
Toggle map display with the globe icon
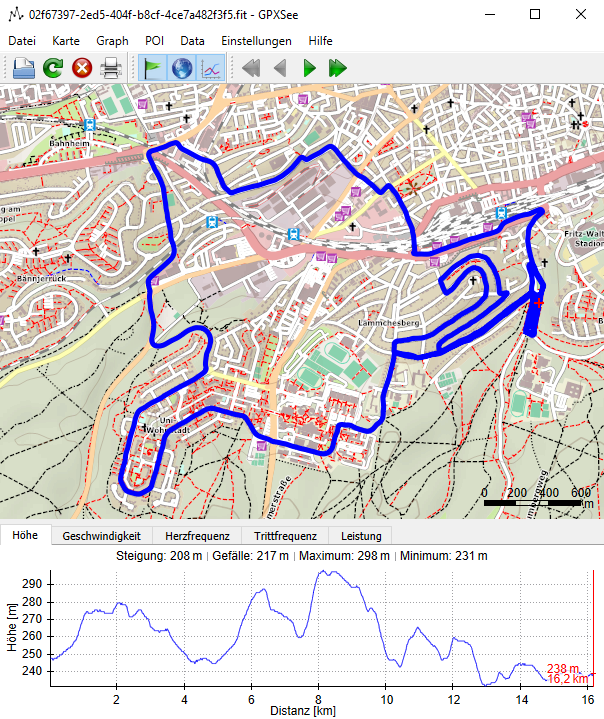(x=182, y=68)
